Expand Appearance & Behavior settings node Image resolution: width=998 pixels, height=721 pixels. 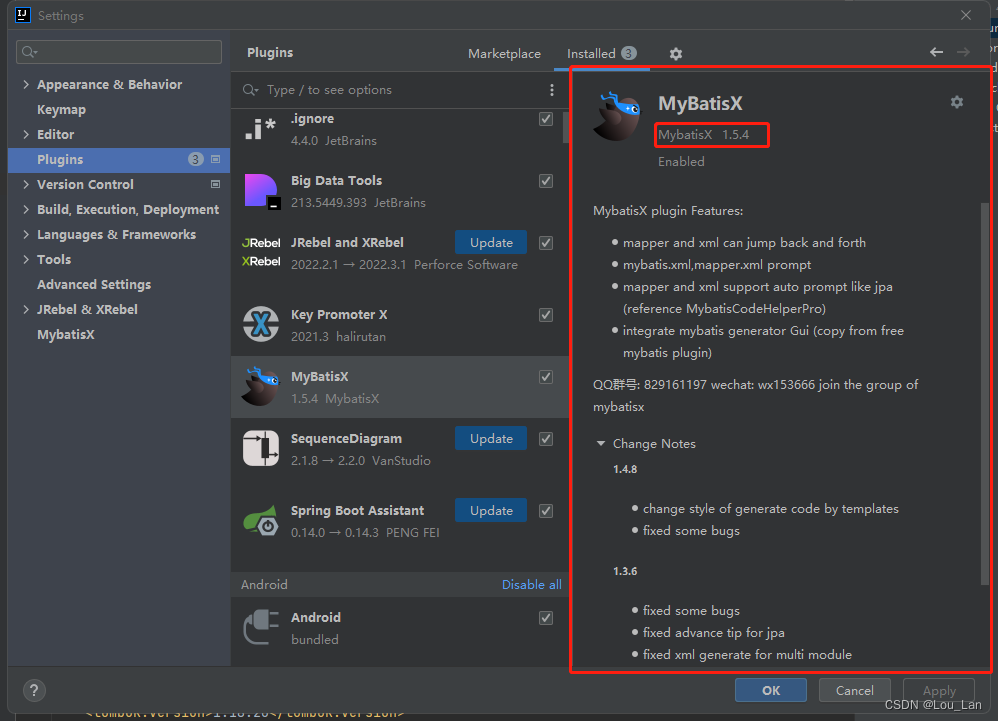tap(26, 84)
